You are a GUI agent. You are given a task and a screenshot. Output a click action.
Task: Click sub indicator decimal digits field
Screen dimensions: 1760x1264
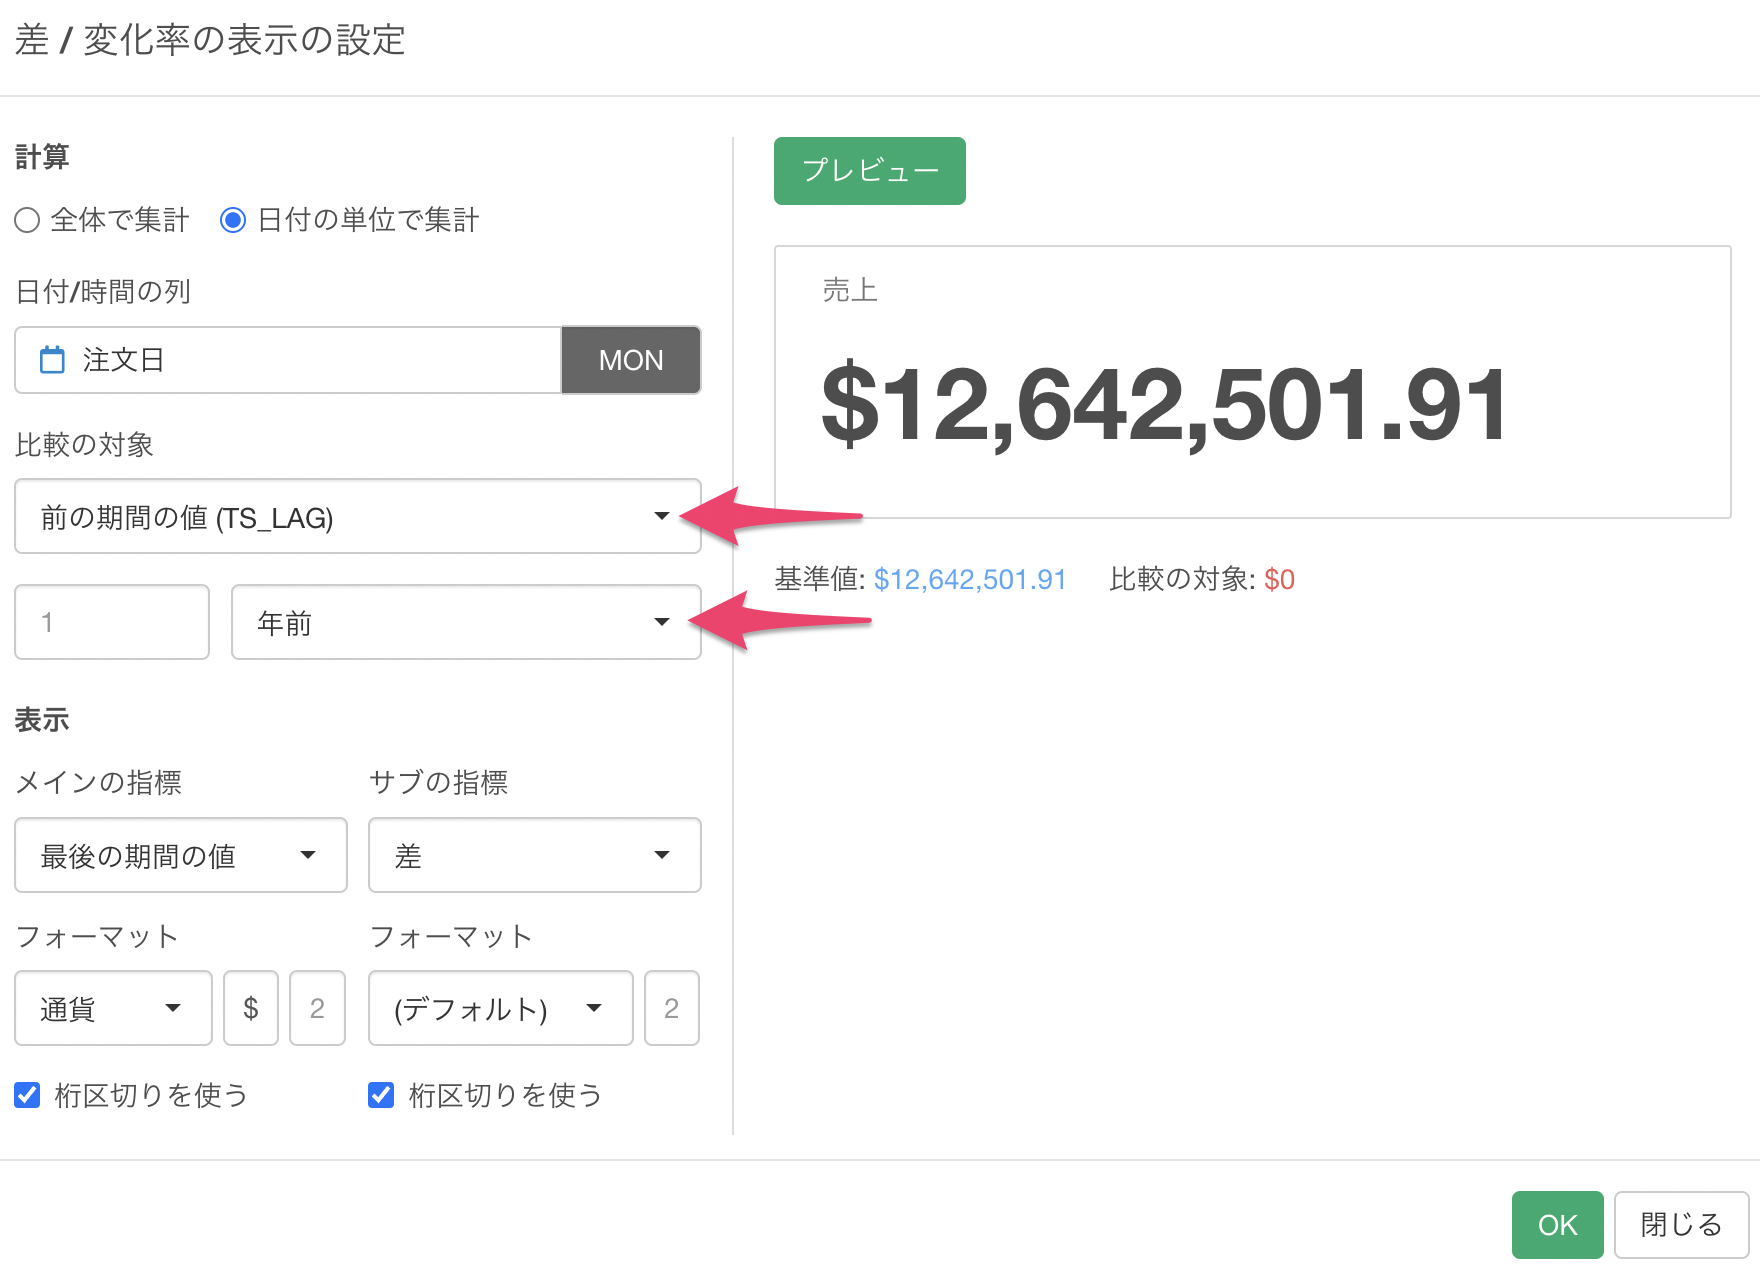click(x=671, y=1008)
